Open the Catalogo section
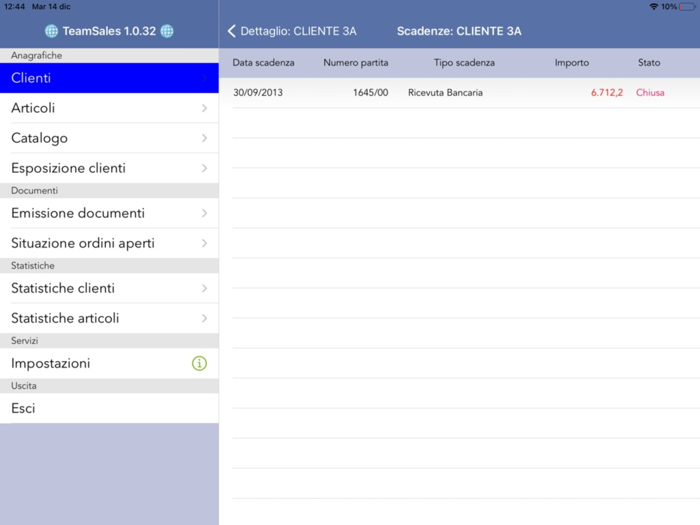This screenshot has height=525, width=700. point(109,138)
